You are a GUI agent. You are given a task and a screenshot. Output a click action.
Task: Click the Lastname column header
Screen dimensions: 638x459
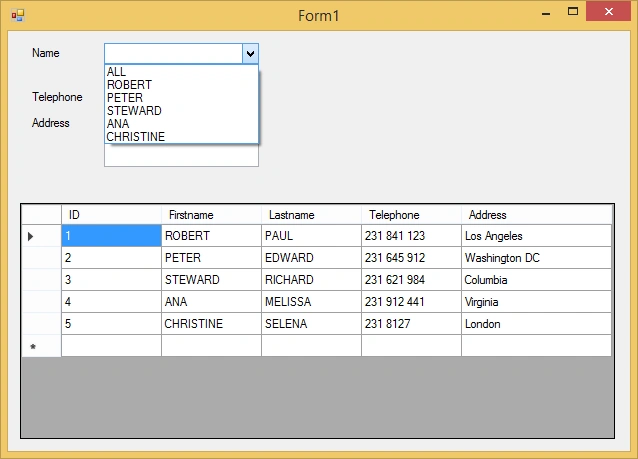[x=311, y=214]
